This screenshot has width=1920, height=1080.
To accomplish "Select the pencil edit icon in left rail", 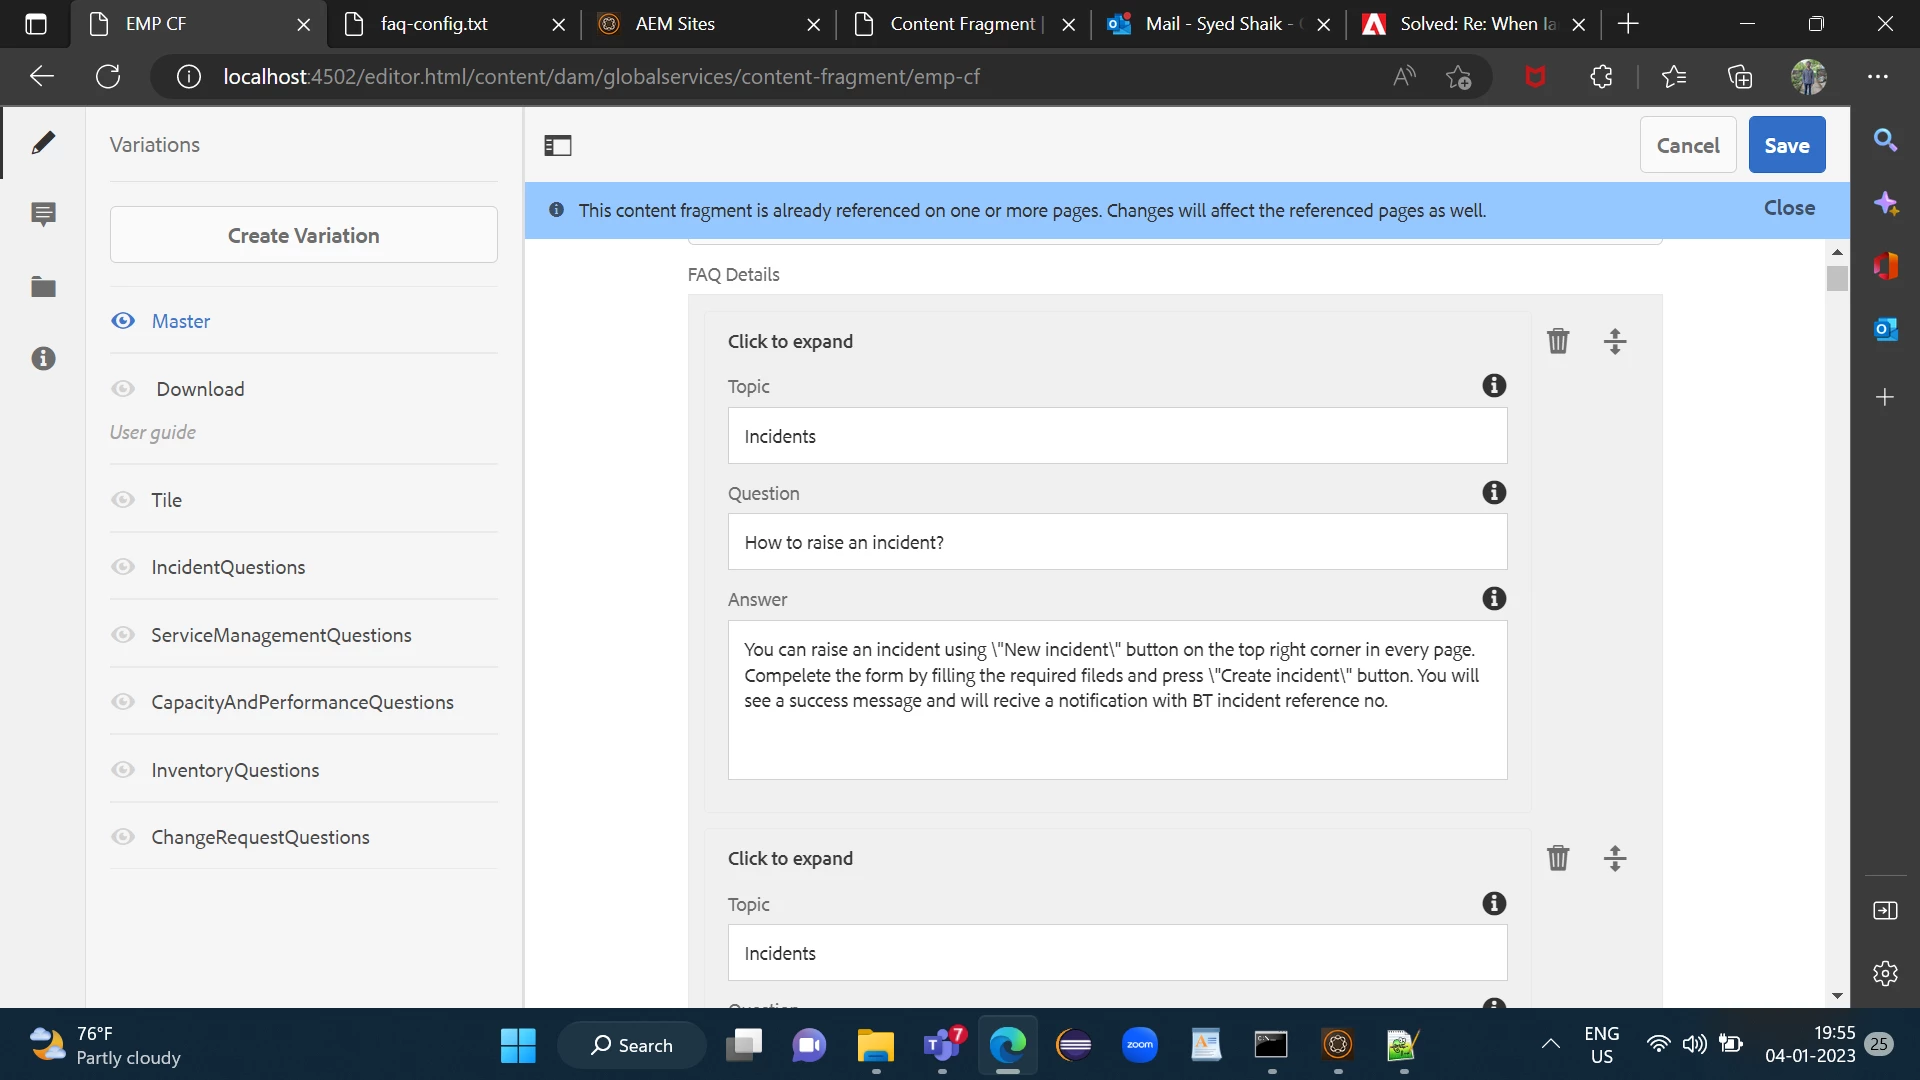I will point(43,143).
